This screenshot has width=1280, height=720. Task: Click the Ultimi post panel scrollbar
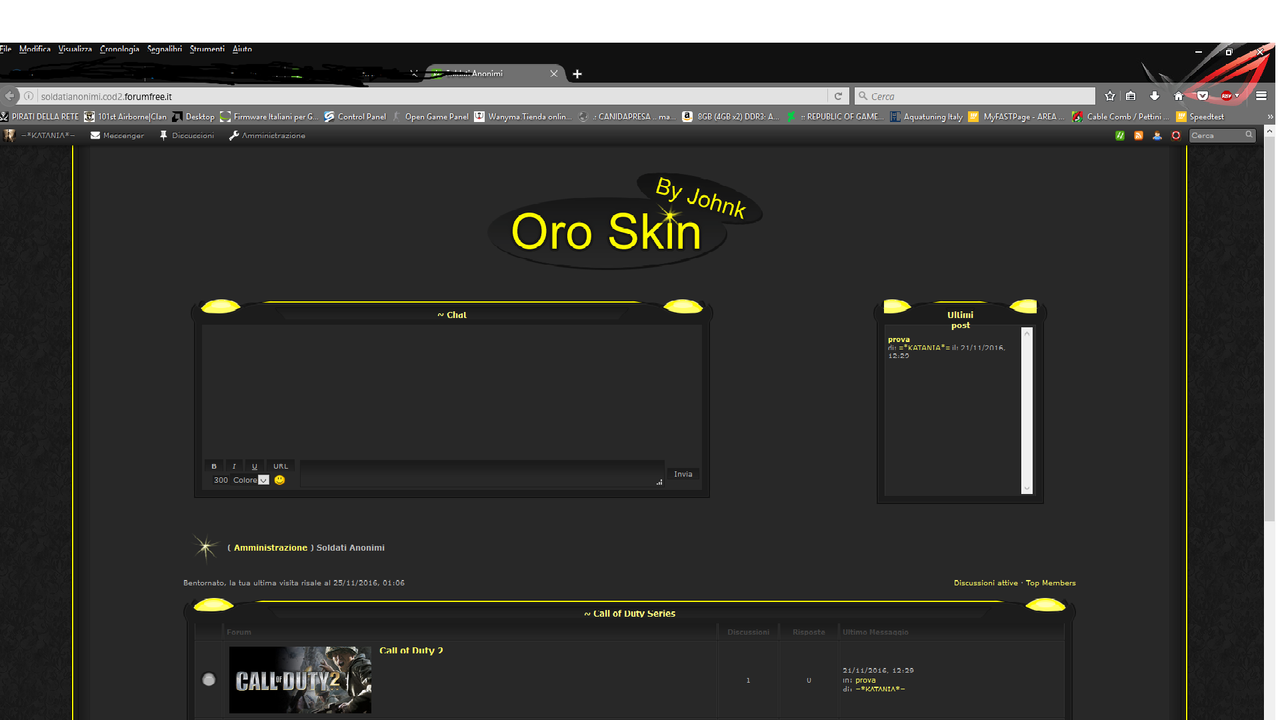[x=1026, y=410]
